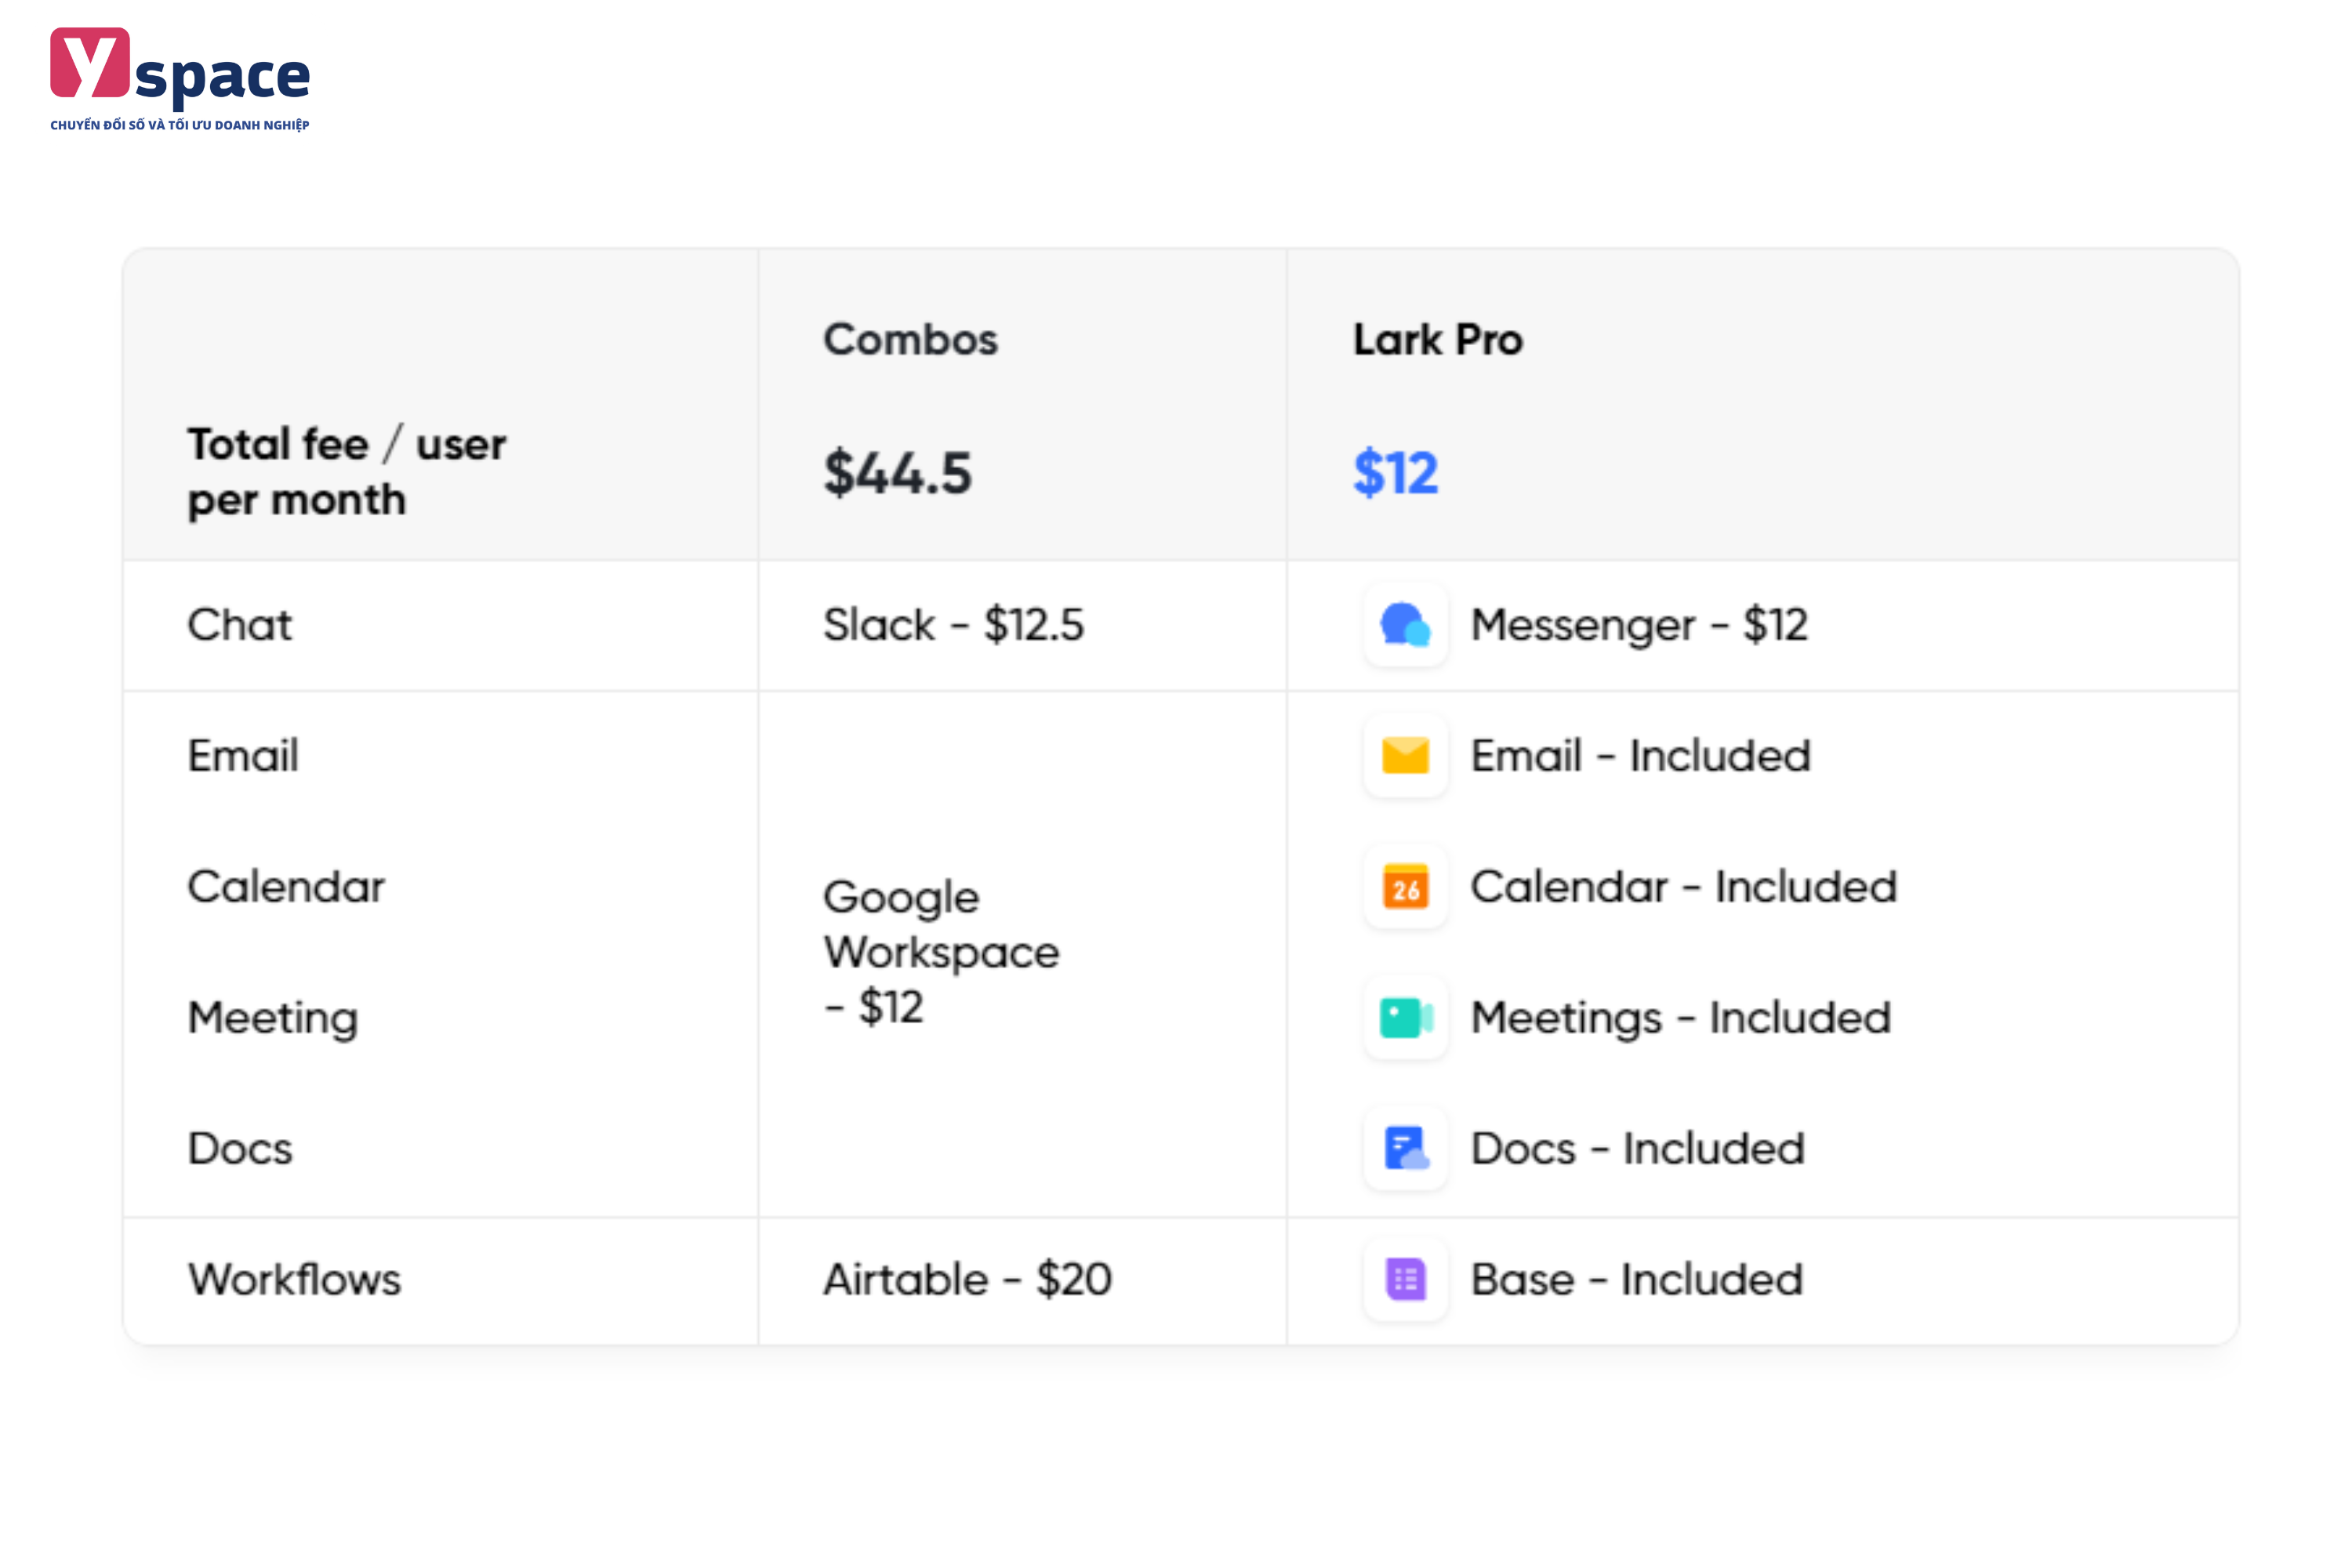Select the 'Meeting' row label
The image size is (2352, 1568).
point(273,1019)
